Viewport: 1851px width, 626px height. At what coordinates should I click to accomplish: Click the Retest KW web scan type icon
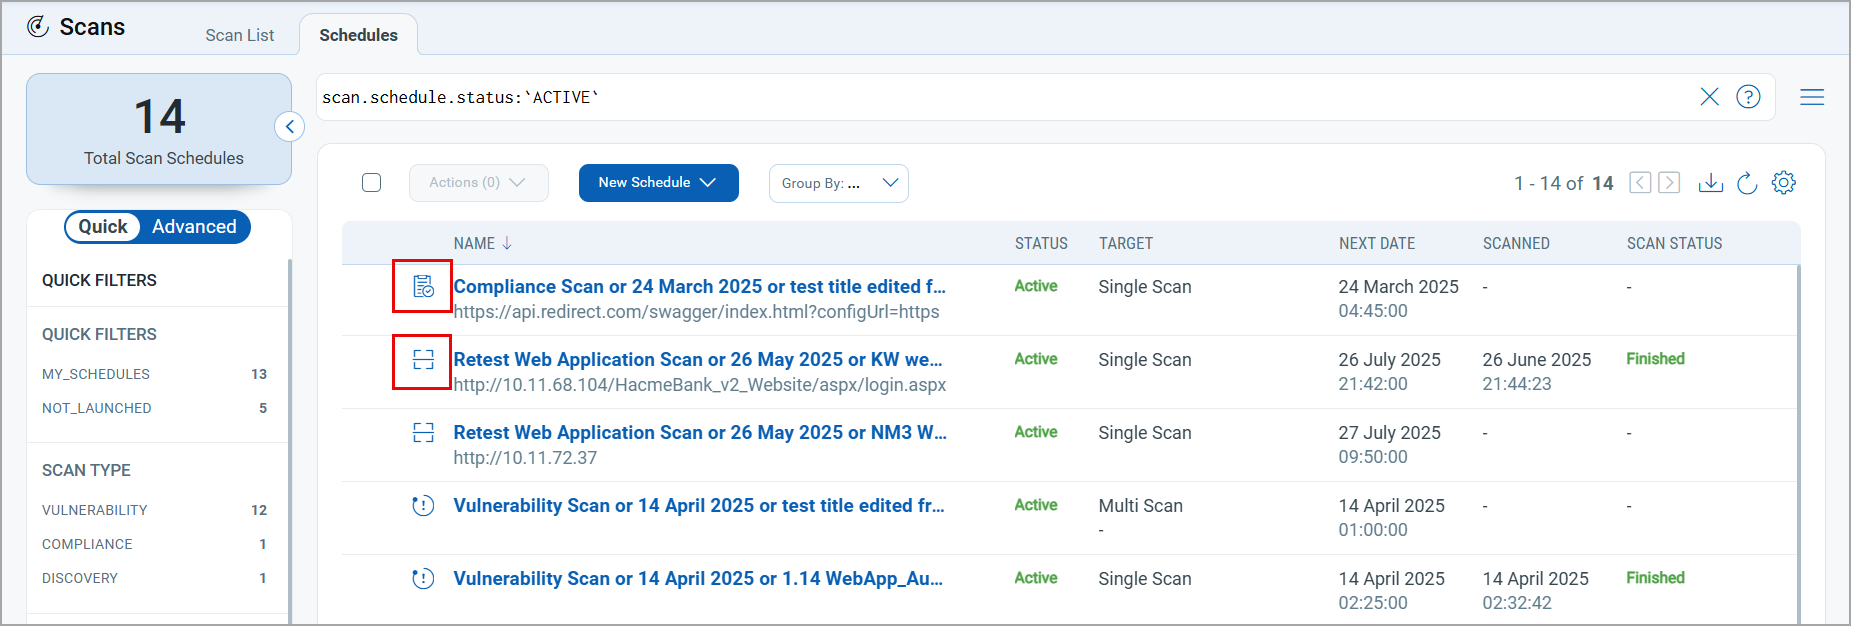coord(423,360)
